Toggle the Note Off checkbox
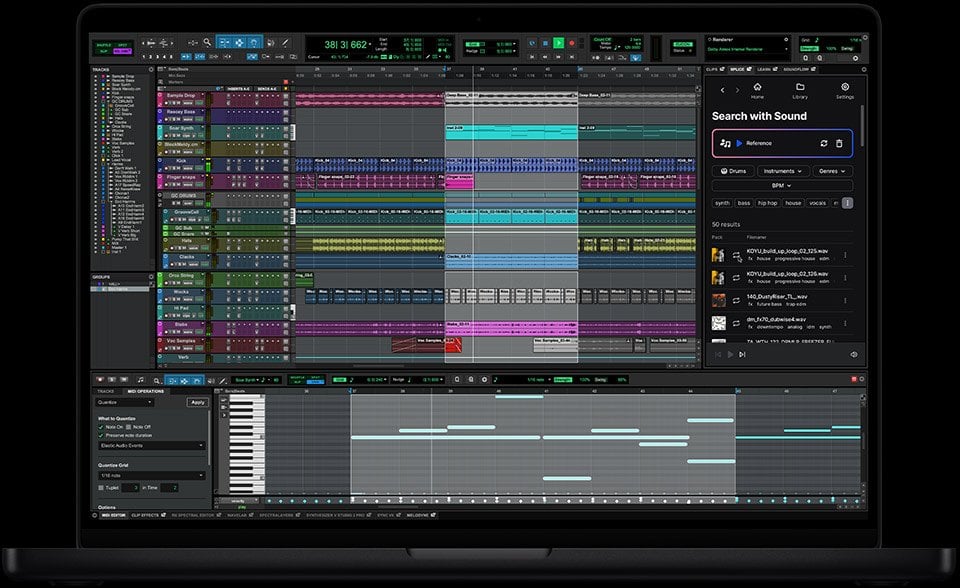Viewport: 960px width, 588px height. [129, 427]
